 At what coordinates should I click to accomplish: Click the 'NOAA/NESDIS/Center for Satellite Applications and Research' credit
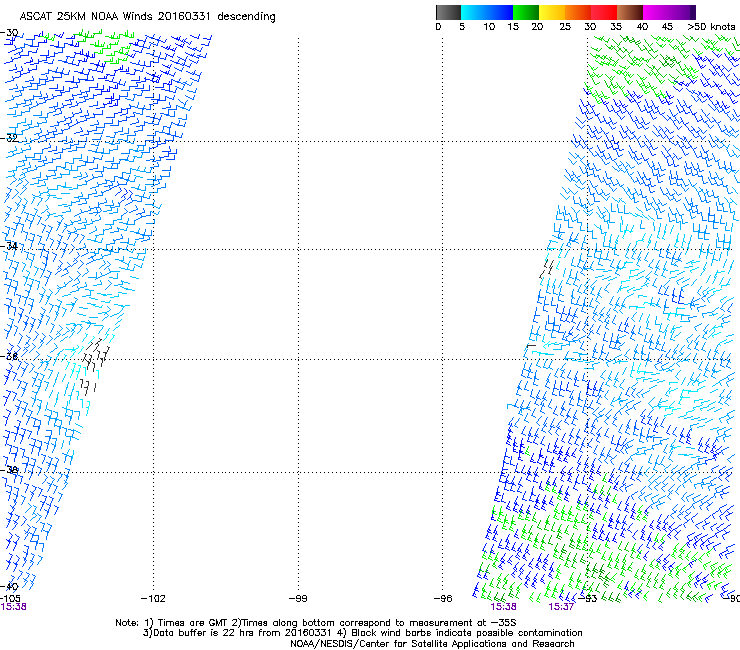coord(432,644)
